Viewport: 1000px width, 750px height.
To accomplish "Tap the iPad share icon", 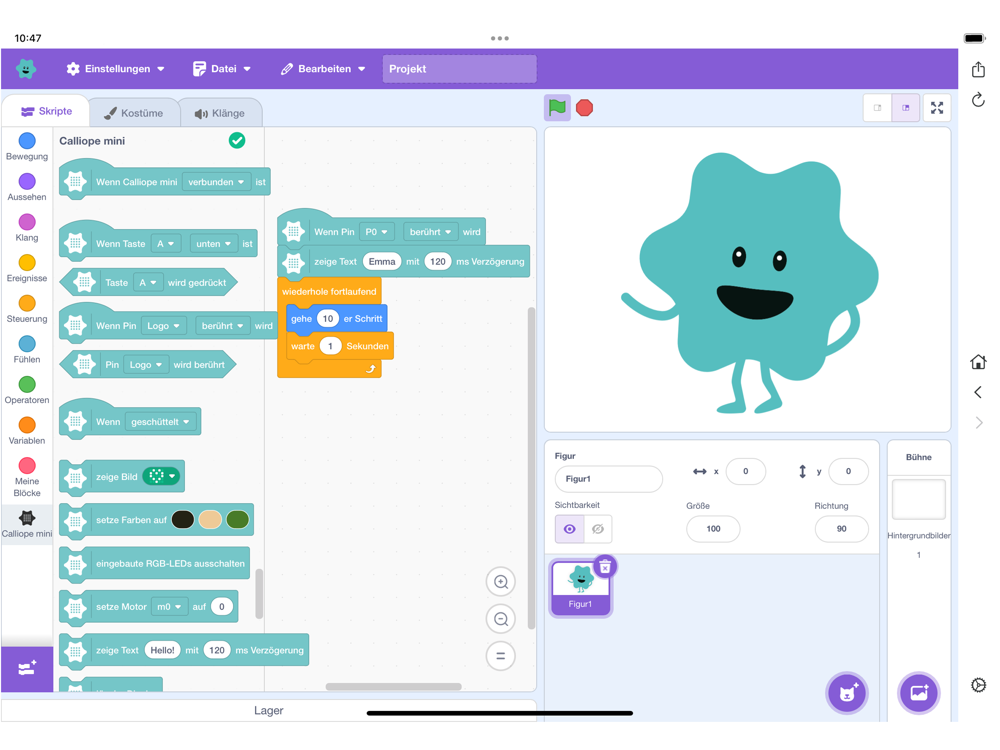I will click(978, 69).
